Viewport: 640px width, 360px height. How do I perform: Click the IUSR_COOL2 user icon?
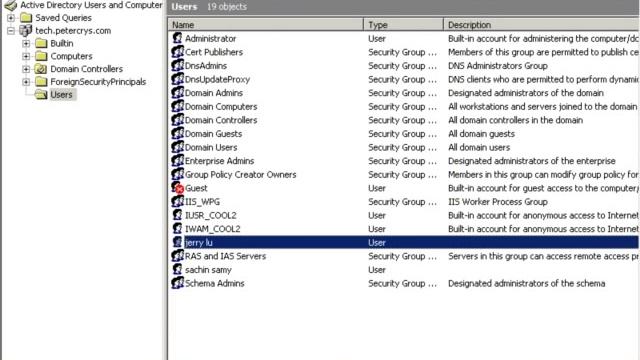(x=177, y=215)
